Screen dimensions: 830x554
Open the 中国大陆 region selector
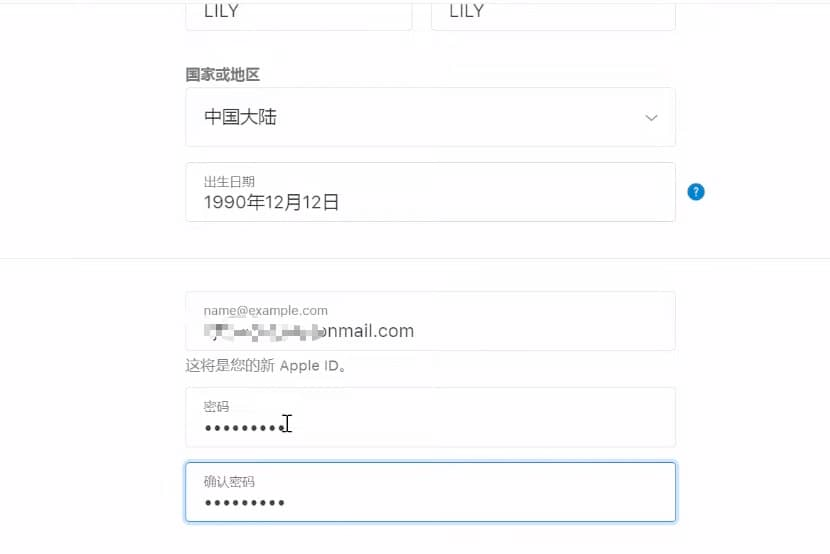(430, 117)
